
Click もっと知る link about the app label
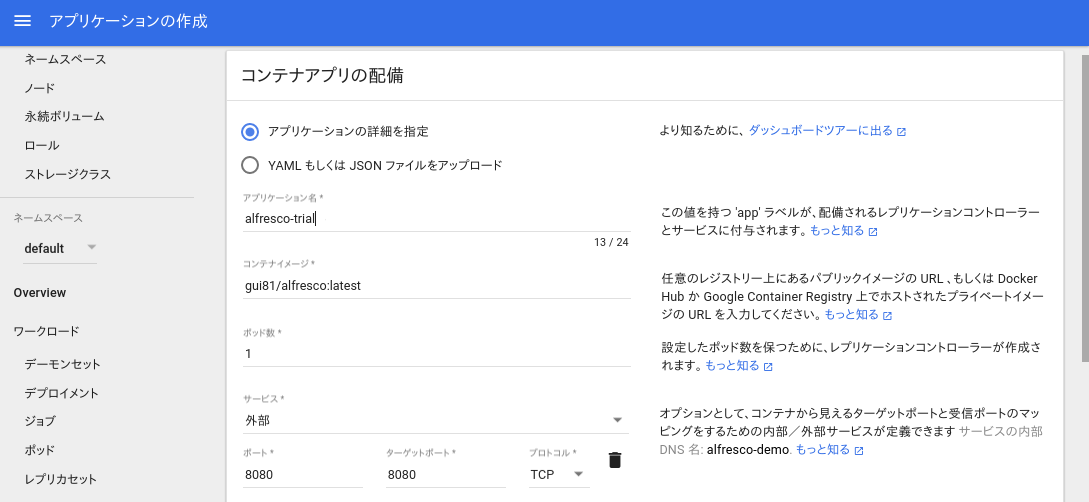click(837, 231)
